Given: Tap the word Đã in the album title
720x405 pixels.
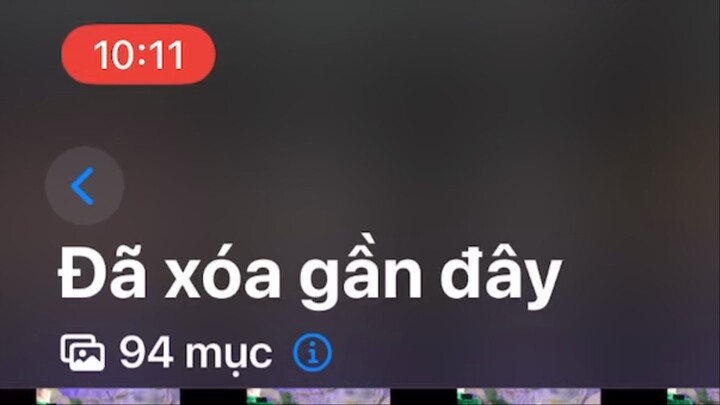Looking at the screenshot, I should point(103,272).
